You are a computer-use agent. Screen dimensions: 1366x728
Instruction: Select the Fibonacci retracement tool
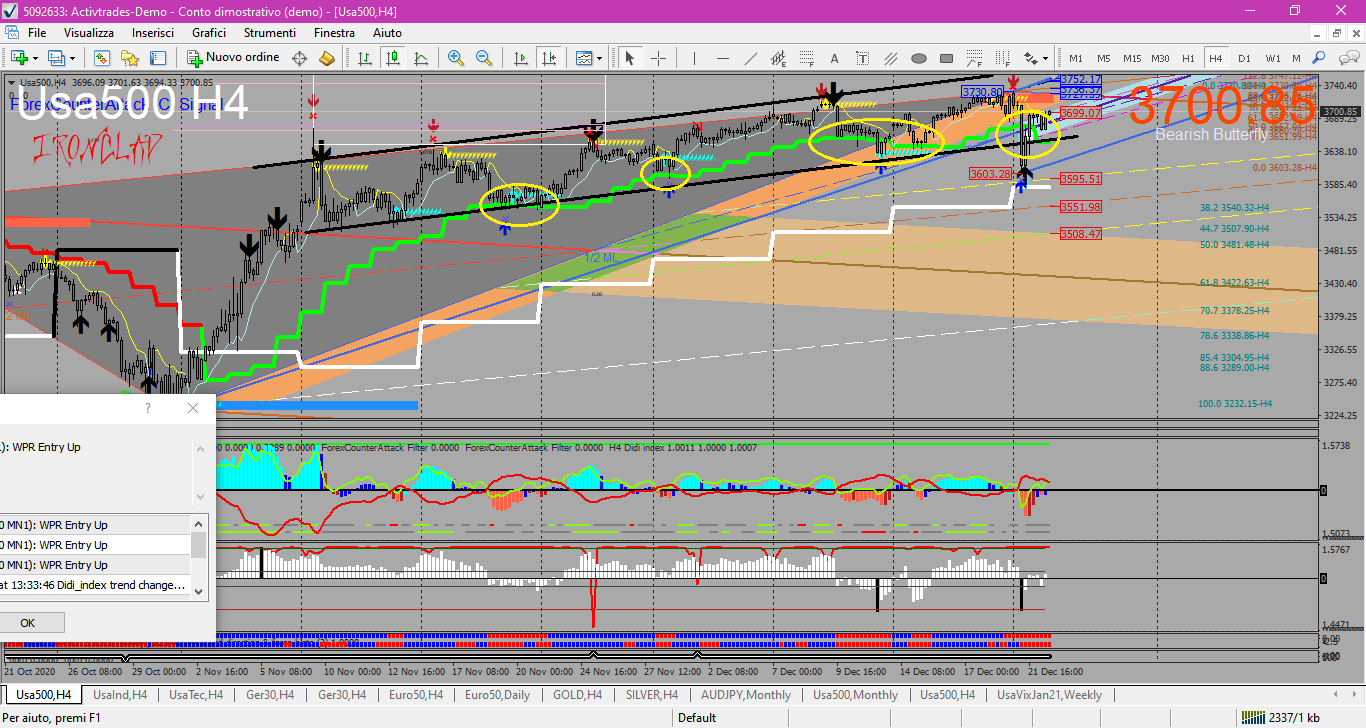[807, 58]
